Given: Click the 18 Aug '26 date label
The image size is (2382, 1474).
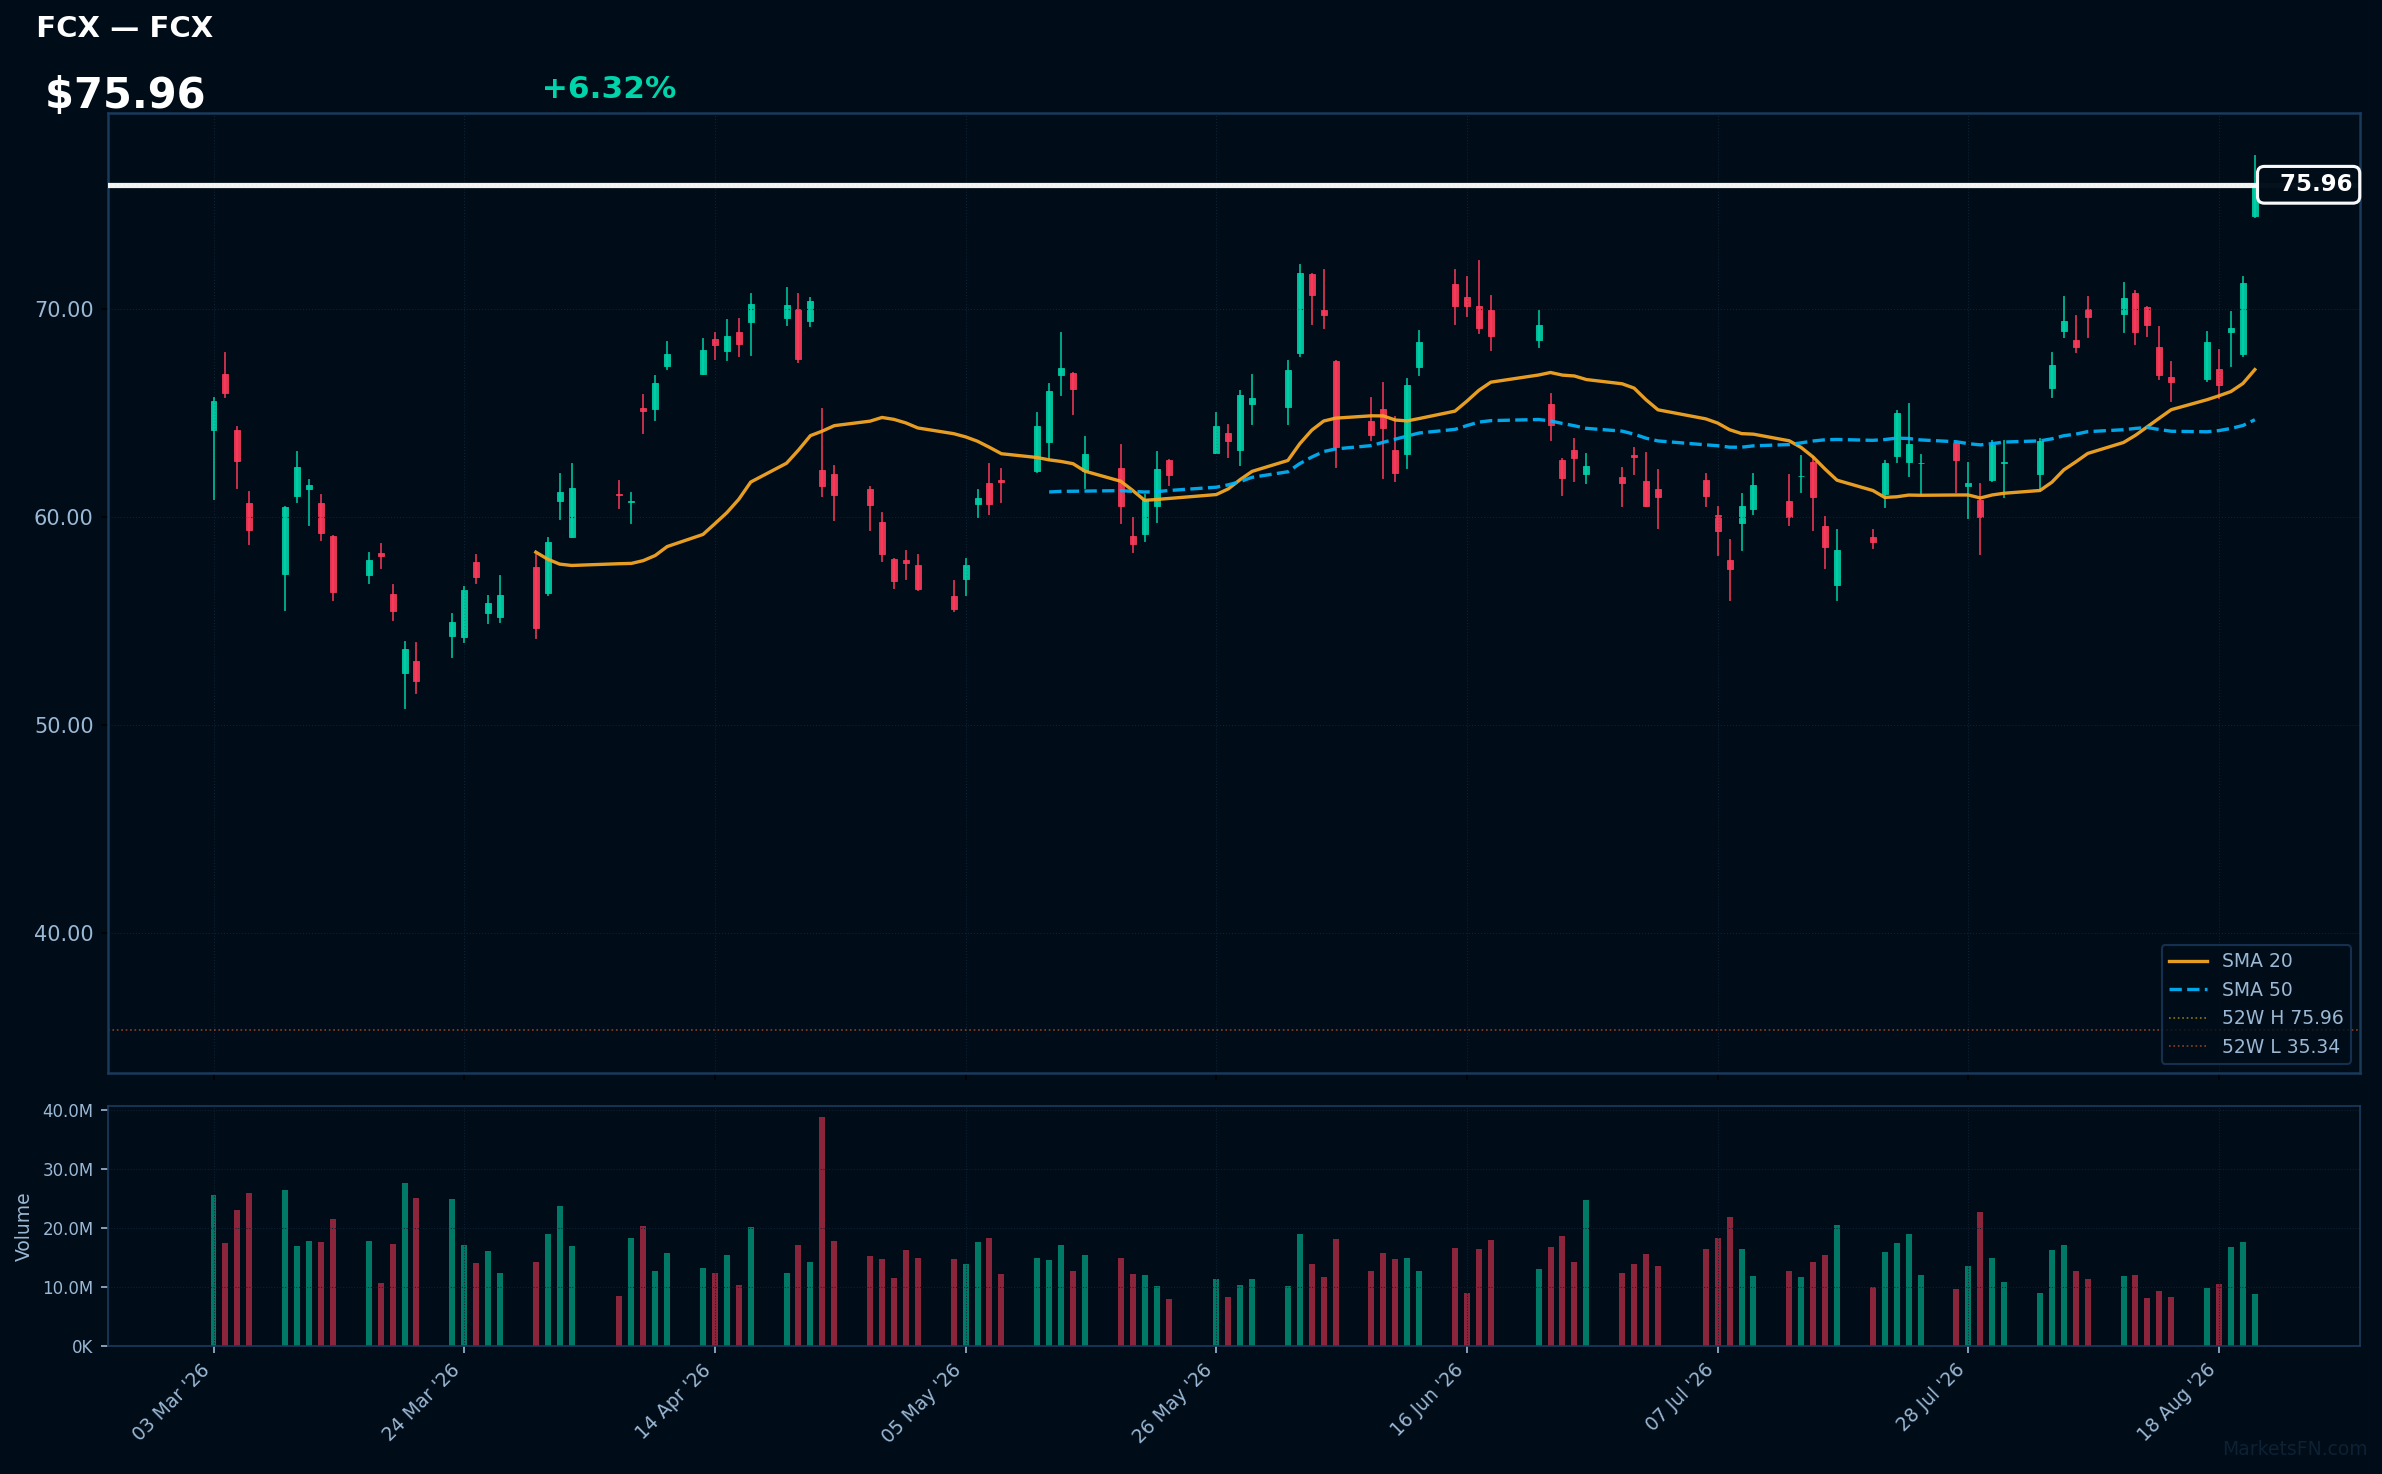Looking at the screenshot, I should tap(2176, 1402).
